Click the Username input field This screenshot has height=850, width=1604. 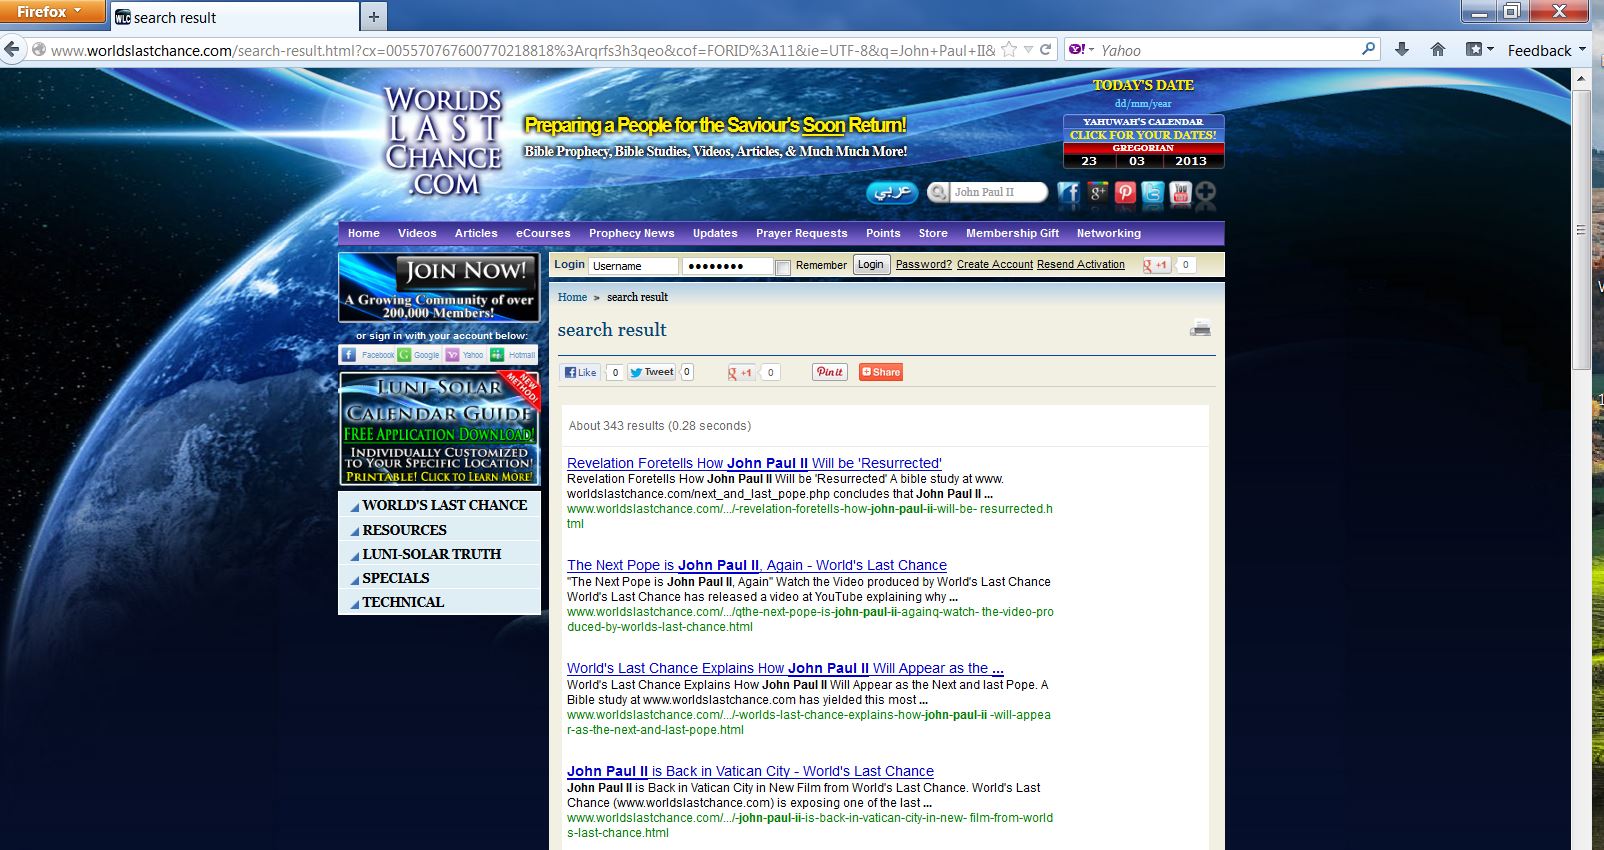633,266
